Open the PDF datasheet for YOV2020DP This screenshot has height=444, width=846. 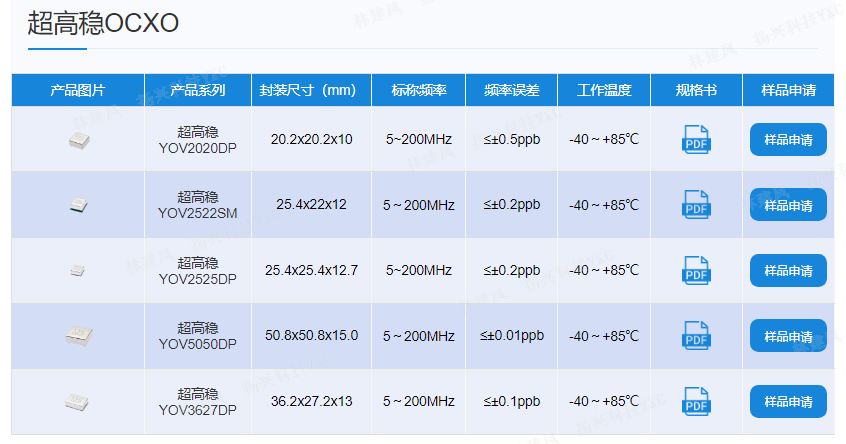coord(696,139)
